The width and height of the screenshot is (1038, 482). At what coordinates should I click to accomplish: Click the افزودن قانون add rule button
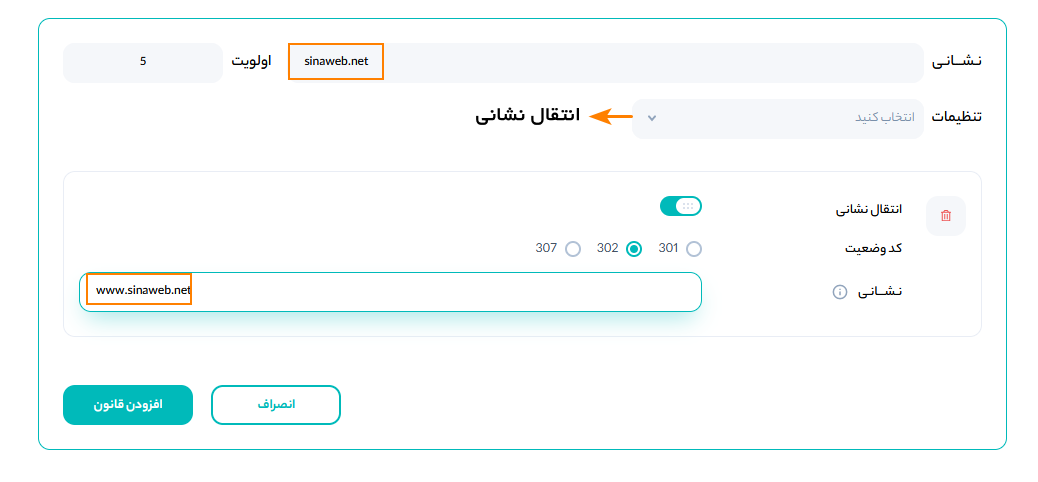pyautogui.click(x=128, y=405)
